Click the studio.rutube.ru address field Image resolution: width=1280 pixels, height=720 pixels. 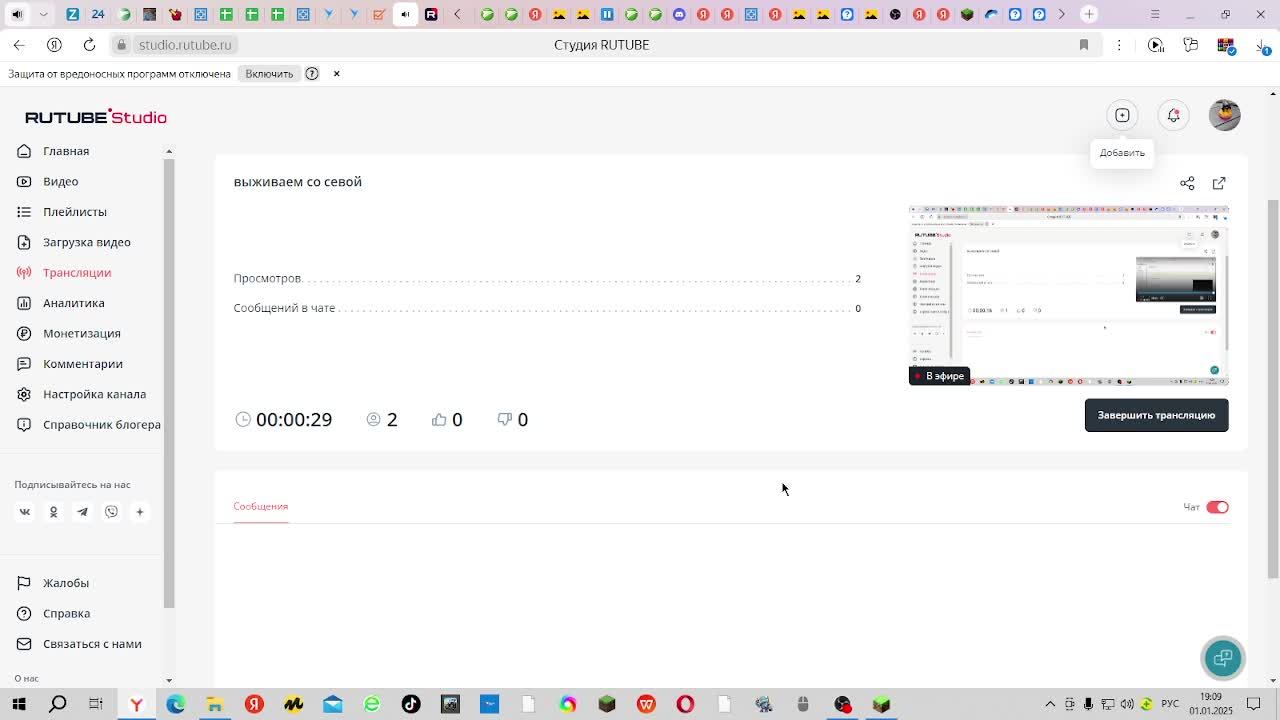click(185, 45)
